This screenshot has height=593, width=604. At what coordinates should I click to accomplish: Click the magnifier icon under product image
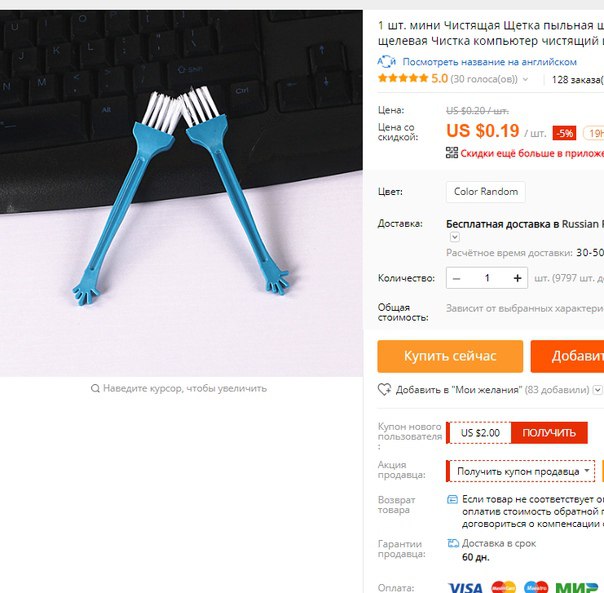click(x=95, y=388)
